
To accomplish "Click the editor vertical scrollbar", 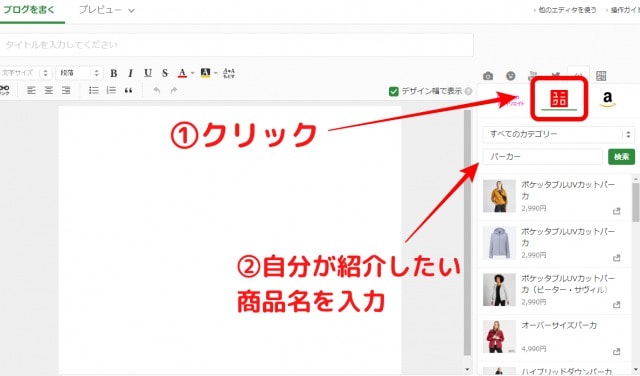I will (x=467, y=233).
